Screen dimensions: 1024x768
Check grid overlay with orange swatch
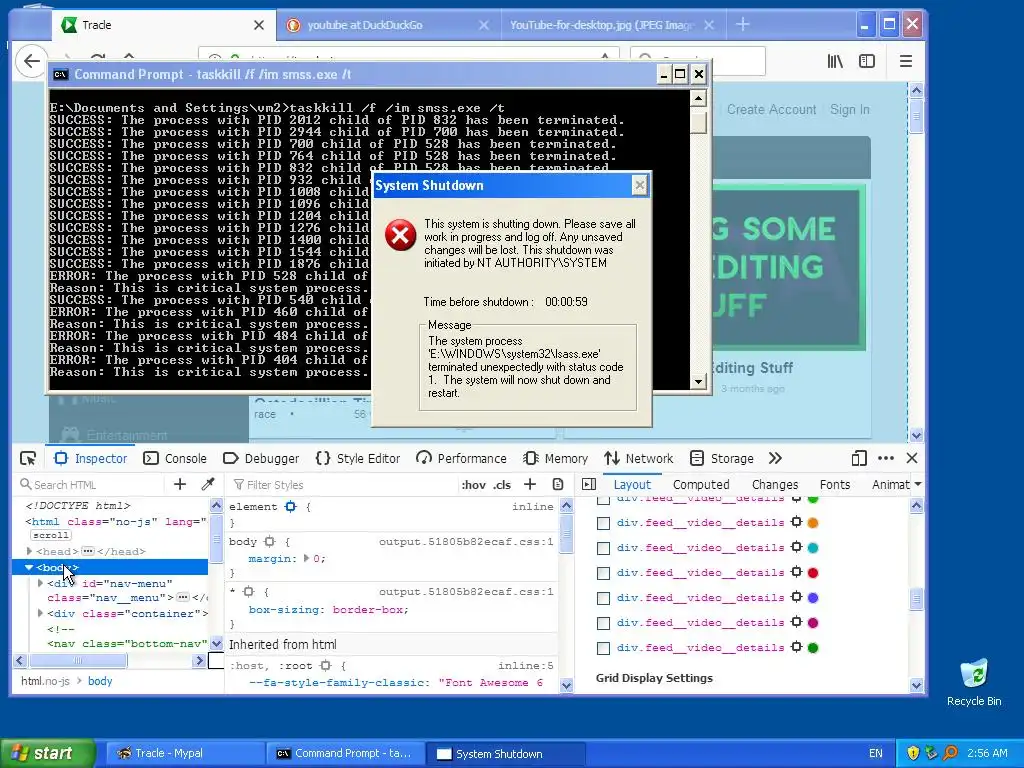pos(603,523)
